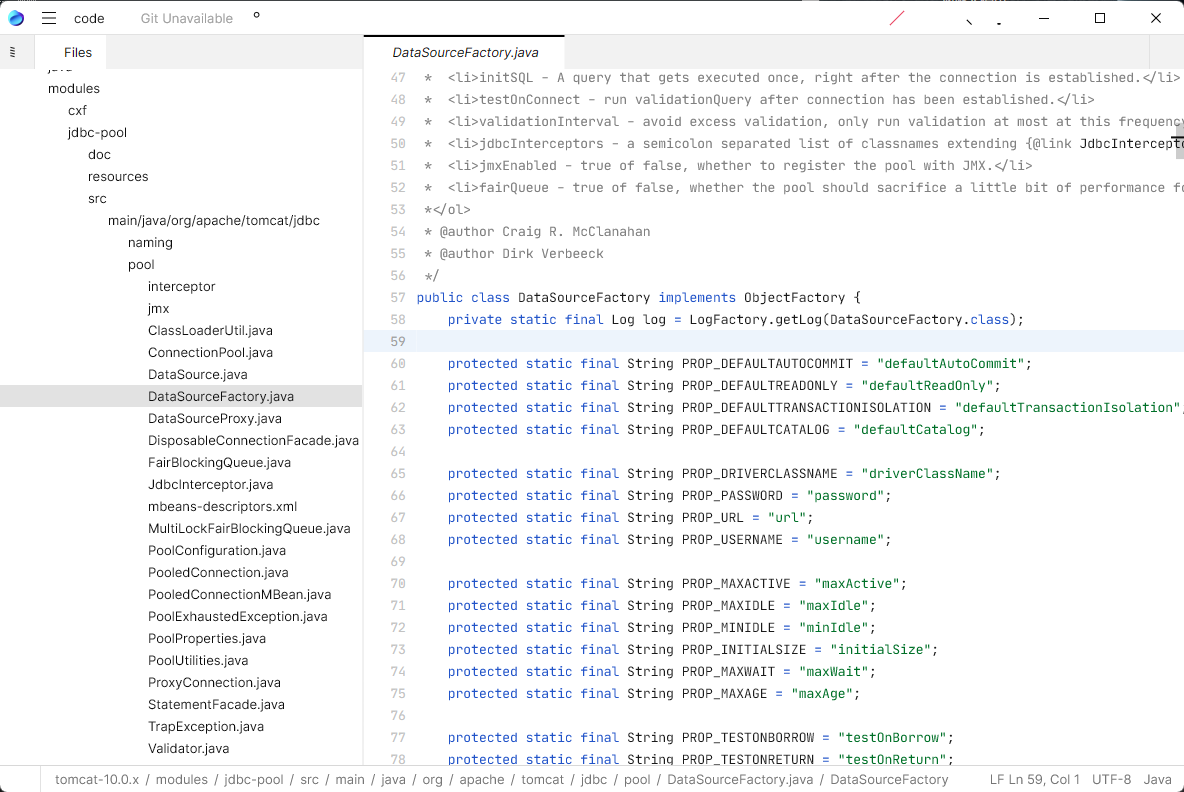Expand the interceptor folder
The image size is (1184, 792).
181,286
